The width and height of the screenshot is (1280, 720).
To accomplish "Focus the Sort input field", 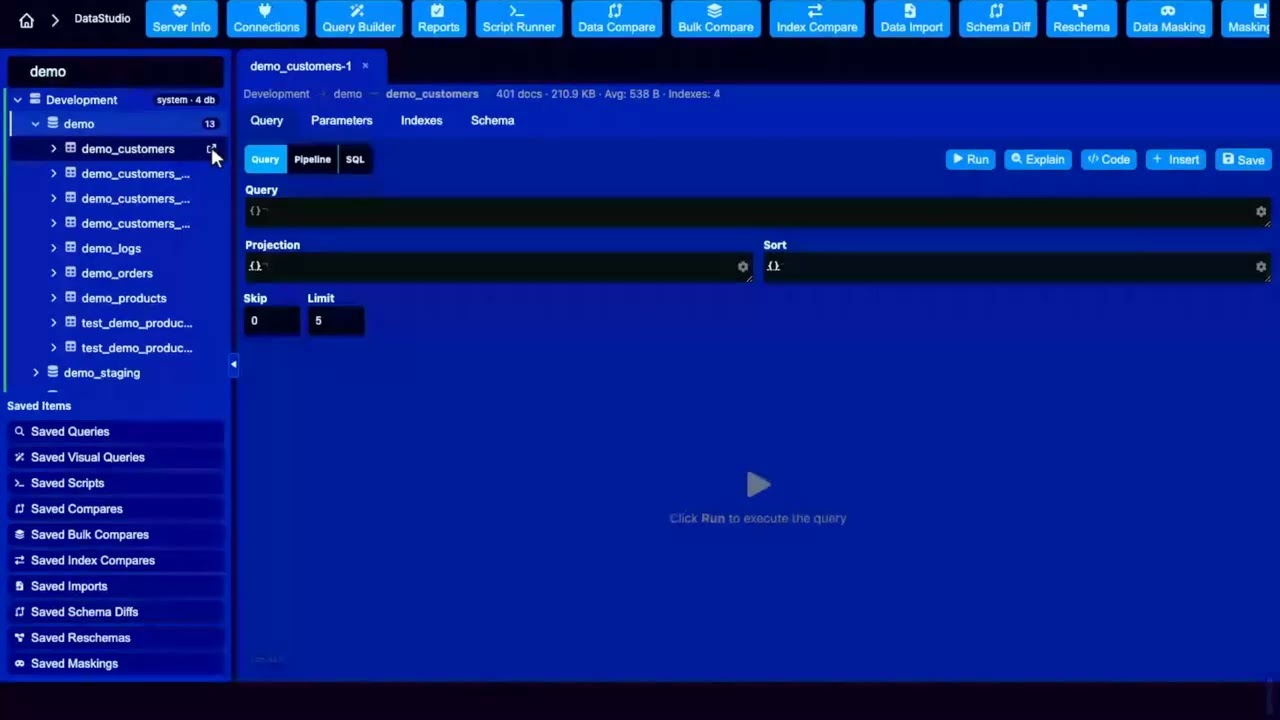I will click(x=1017, y=266).
